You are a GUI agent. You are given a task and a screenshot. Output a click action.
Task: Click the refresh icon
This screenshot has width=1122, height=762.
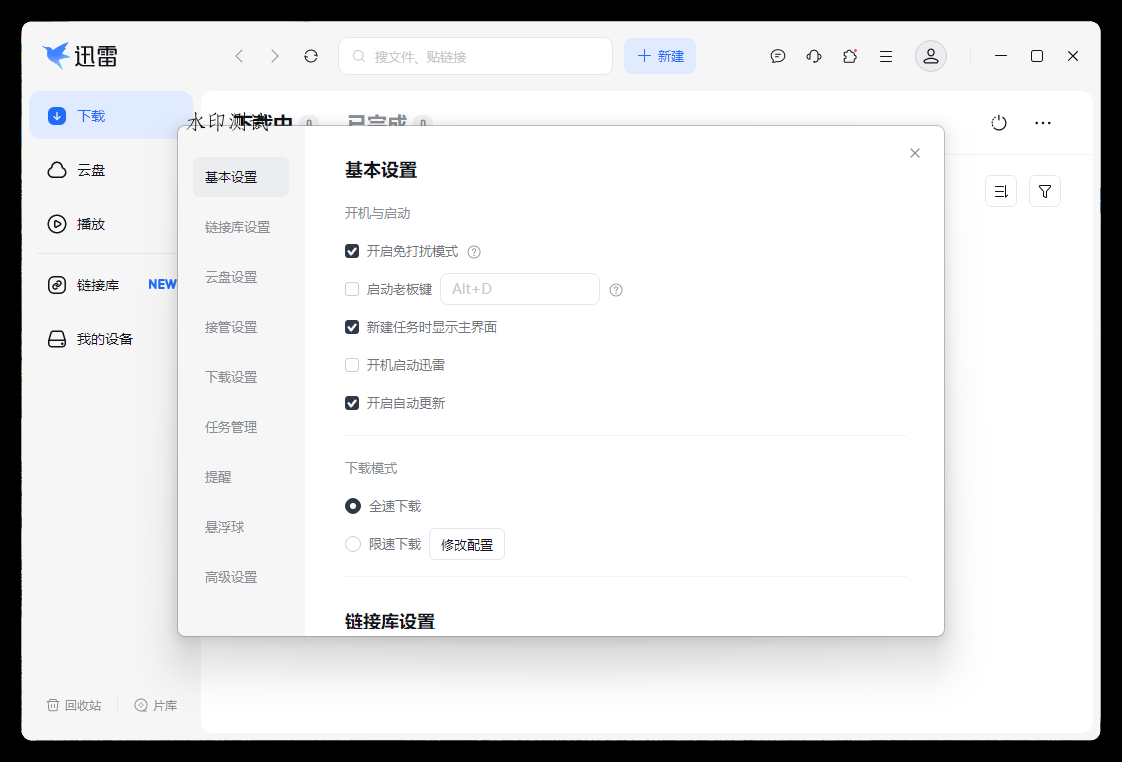[x=311, y=56]
